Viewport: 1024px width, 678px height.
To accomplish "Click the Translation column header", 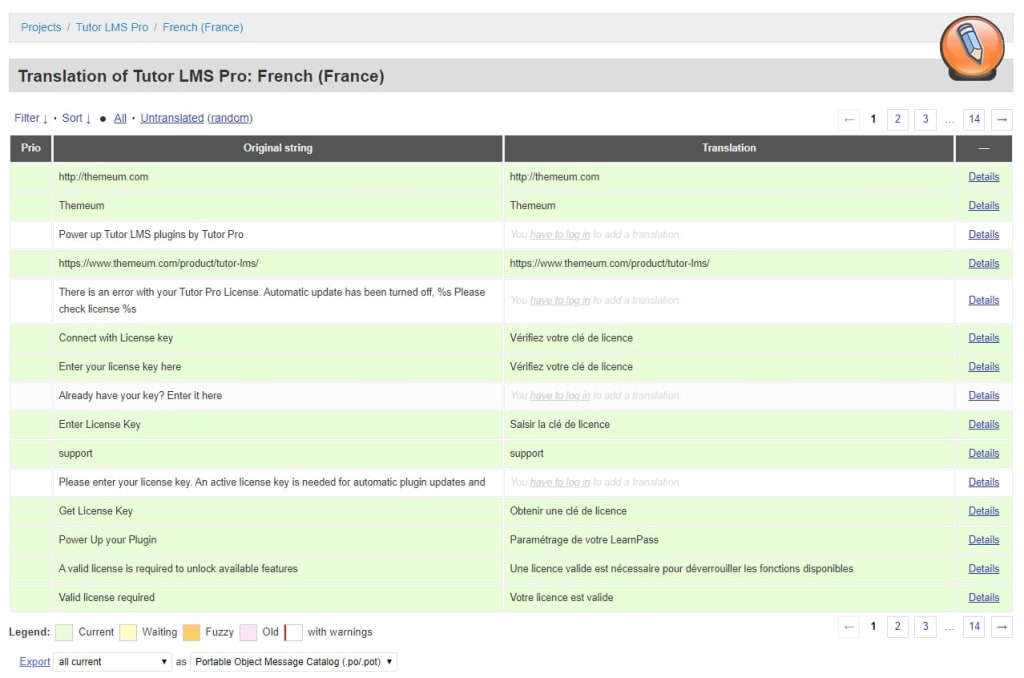I will coord(729,148).
